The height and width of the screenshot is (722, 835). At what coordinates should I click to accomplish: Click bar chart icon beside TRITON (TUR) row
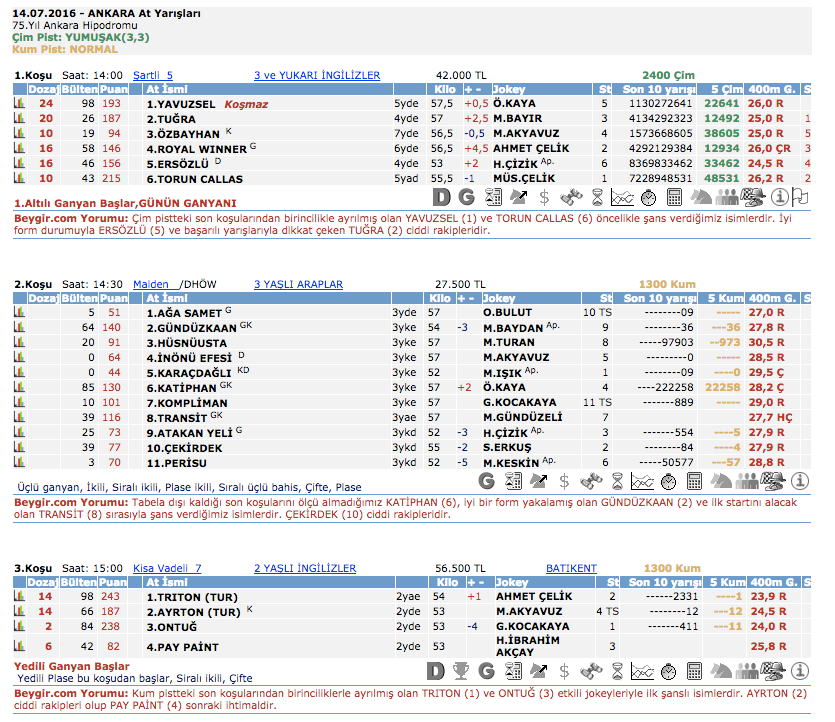[x=18, y=597]
